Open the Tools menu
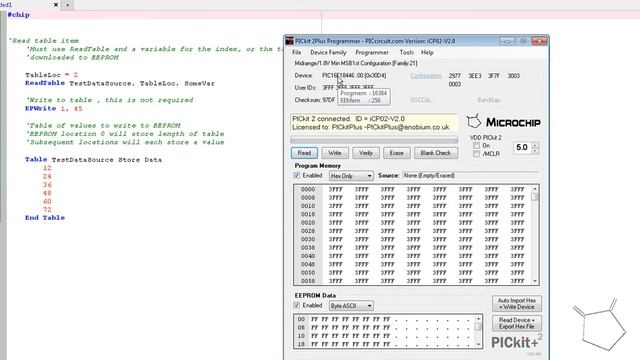This screenshot has height=360, width=640. [407, 53]
